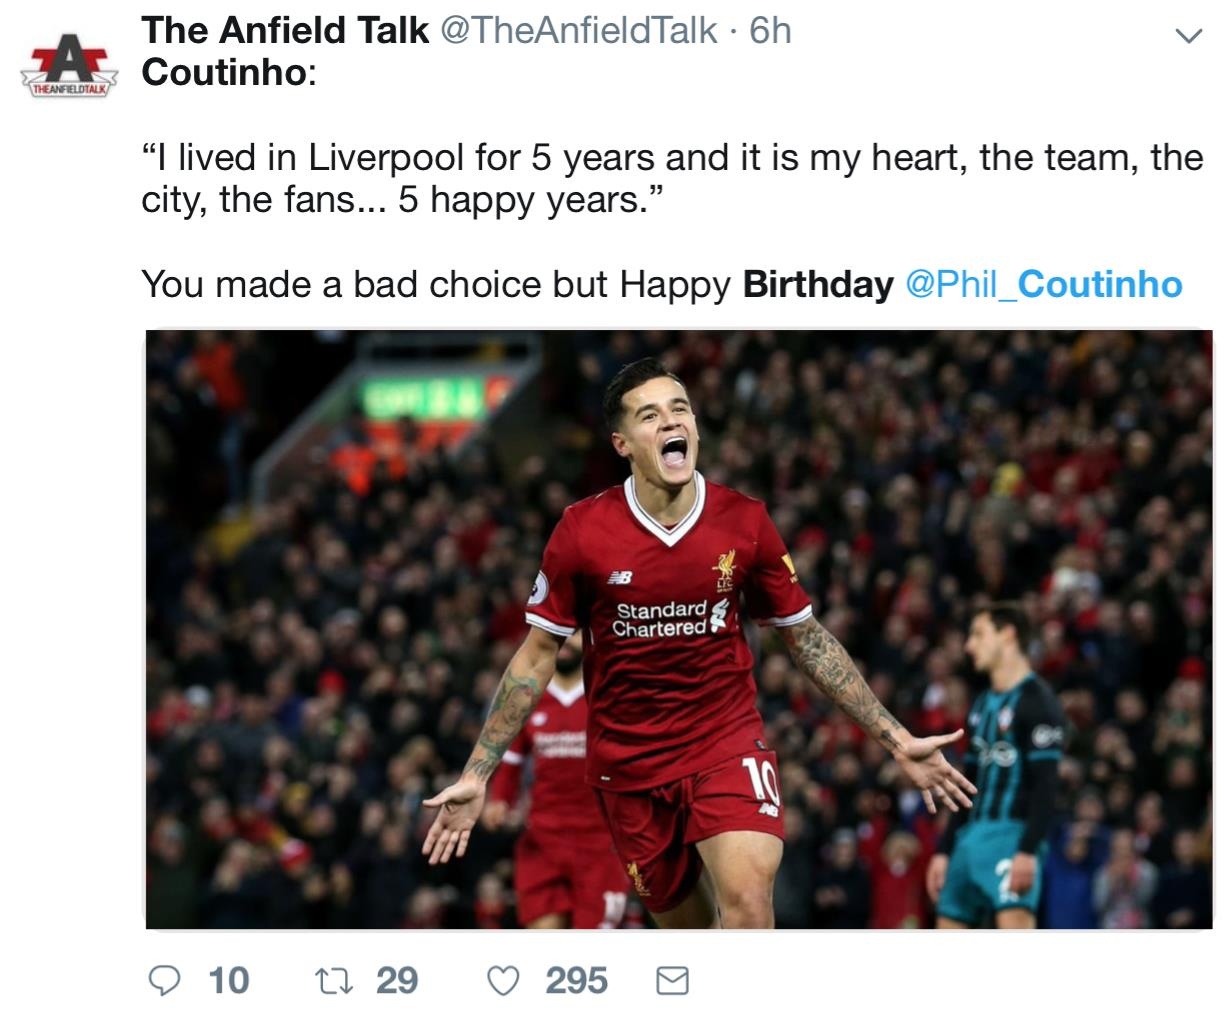The height and width of the screenshot is (1016, 1232).
Task: Like the tweet with the heart icon
Action: point(503,981)
